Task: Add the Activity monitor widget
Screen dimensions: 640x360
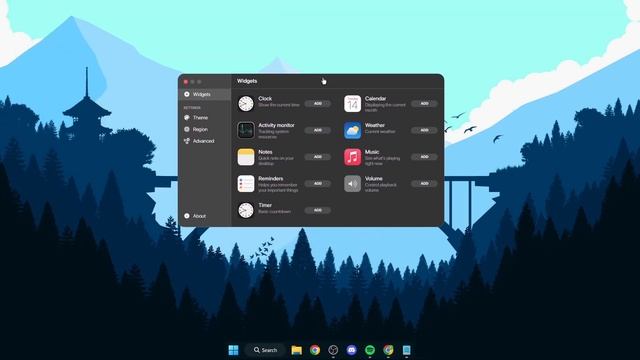Action: coord(318,130)
